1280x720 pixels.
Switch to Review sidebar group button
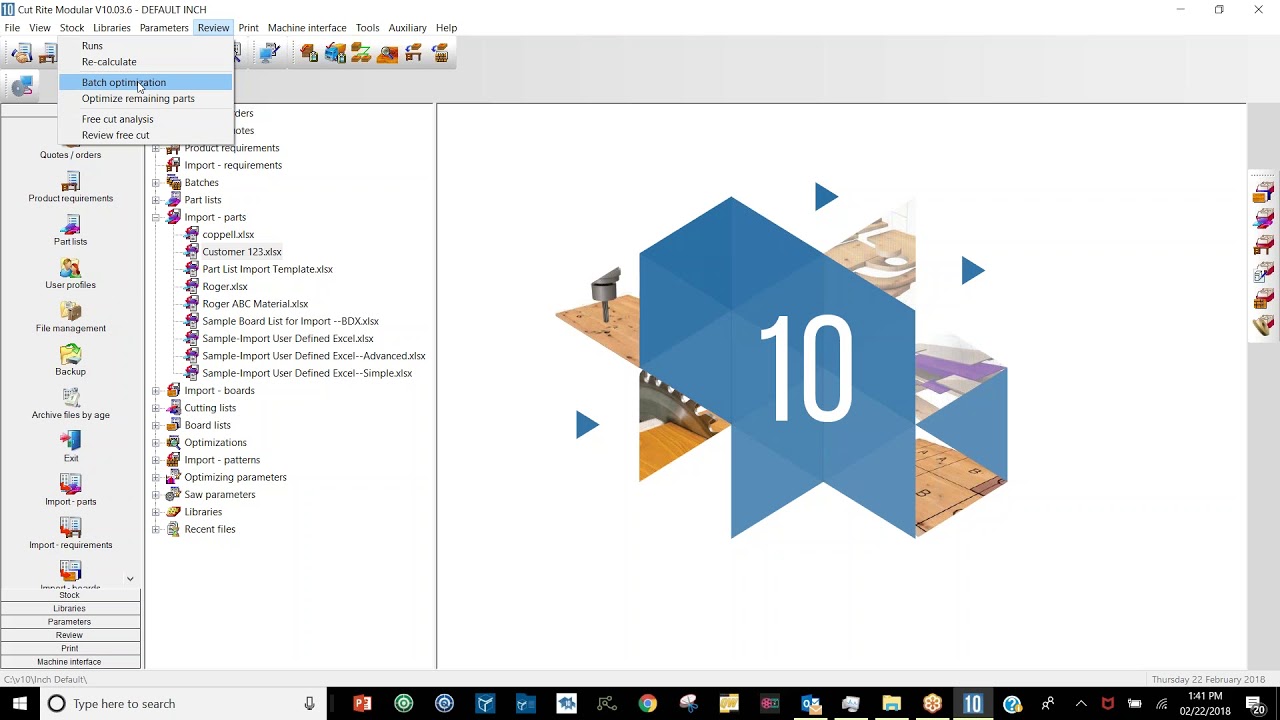(70, 635)
